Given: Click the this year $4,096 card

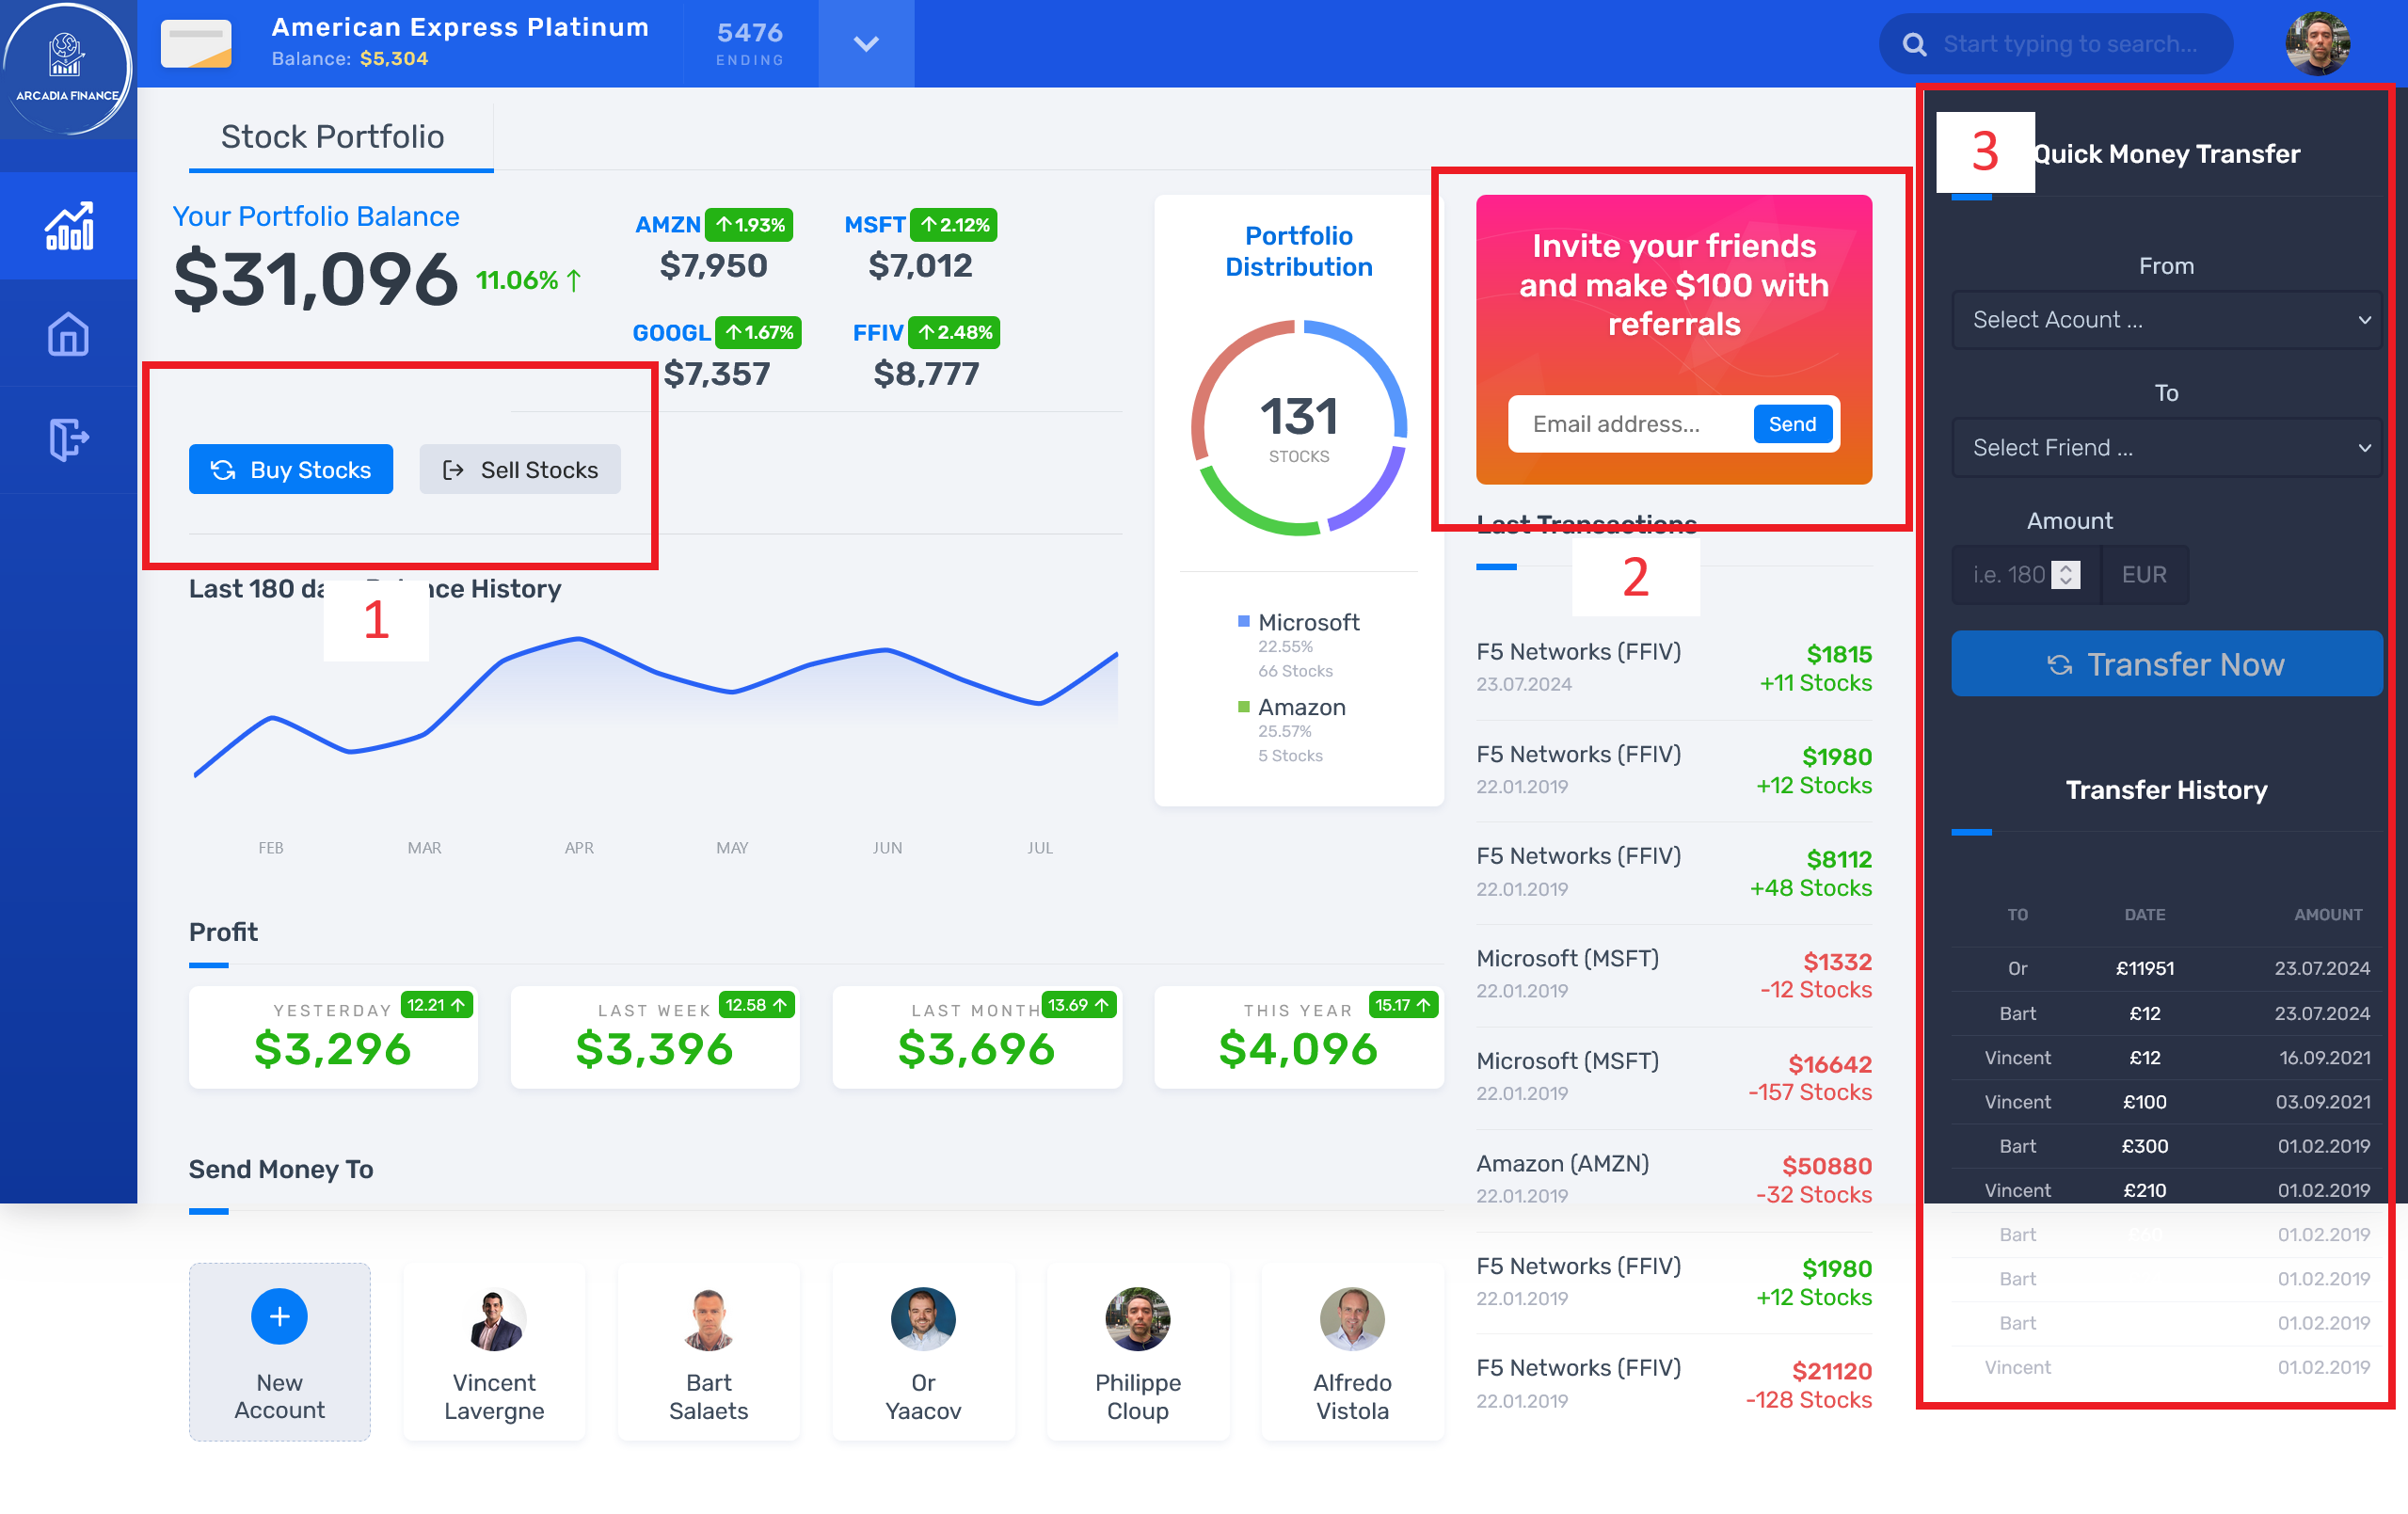Looking at the screenshot, I should (x=1299, y=1037).
